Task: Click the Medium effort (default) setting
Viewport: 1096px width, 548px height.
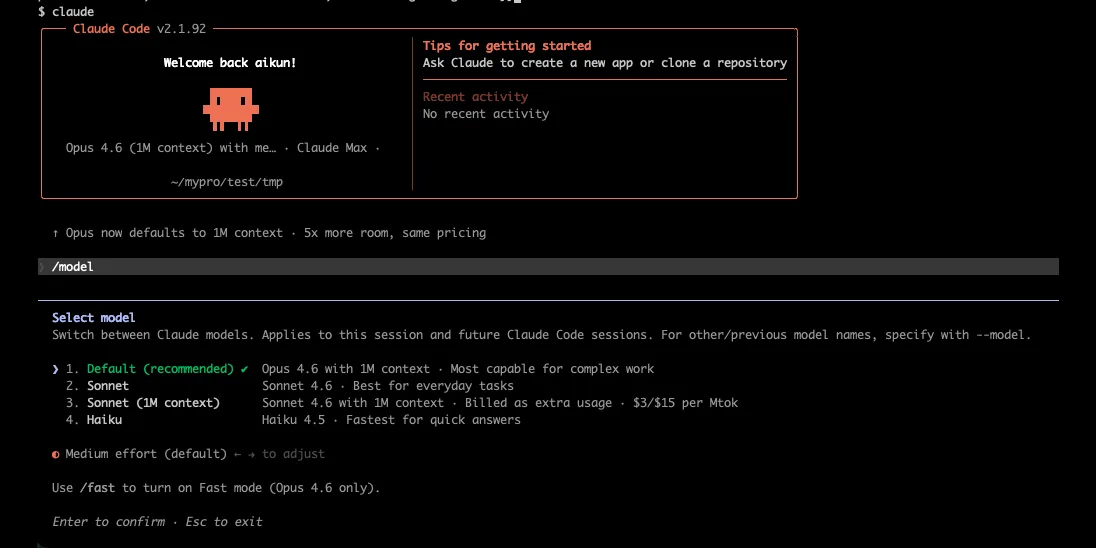Action: (146, 454)
